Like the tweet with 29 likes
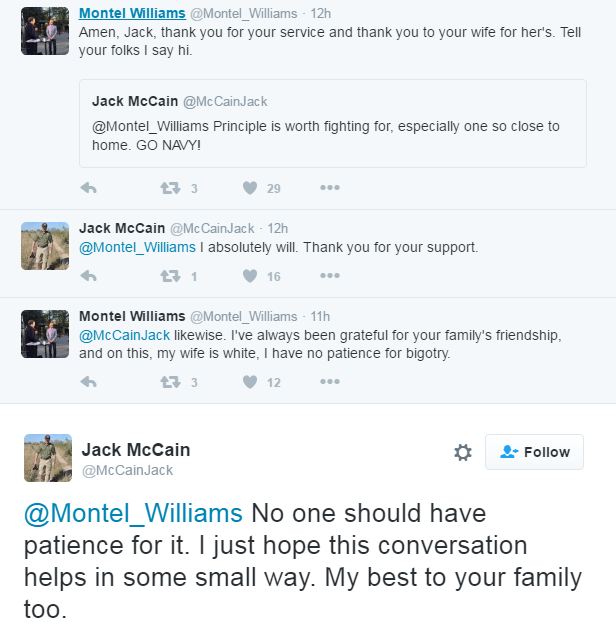 pos(250,188)
